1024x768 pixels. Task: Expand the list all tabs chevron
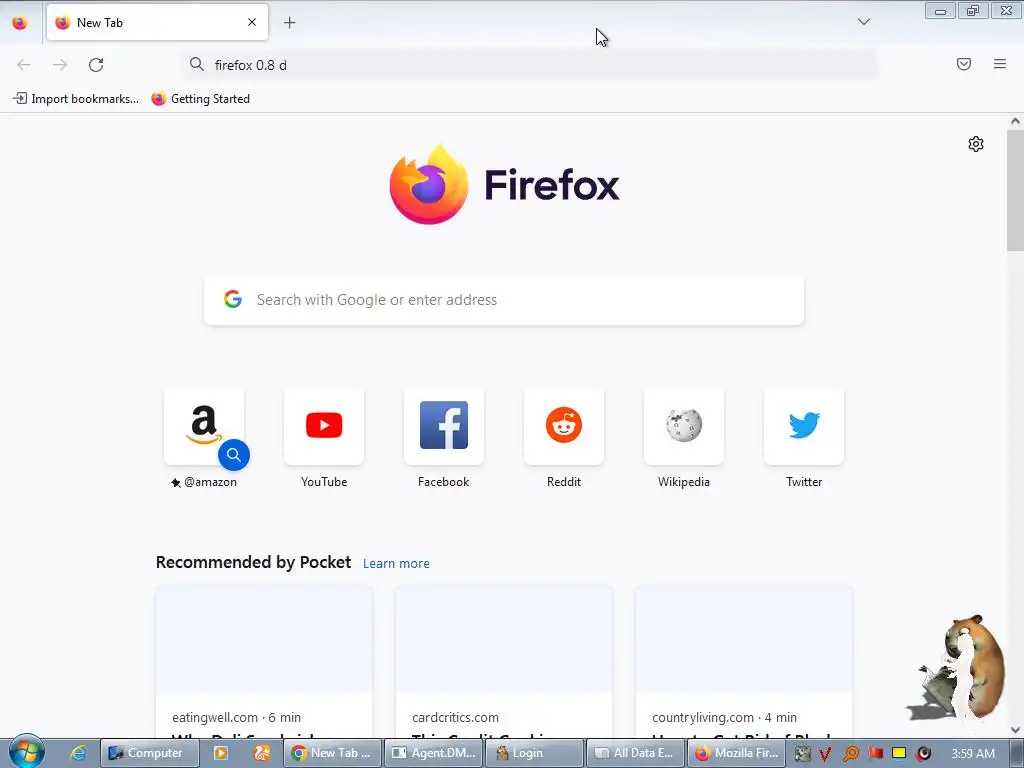click(863, 22)
